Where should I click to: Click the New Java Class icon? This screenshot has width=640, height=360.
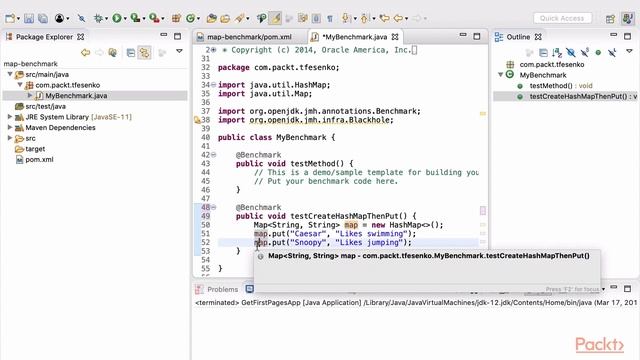coord(190,18)
